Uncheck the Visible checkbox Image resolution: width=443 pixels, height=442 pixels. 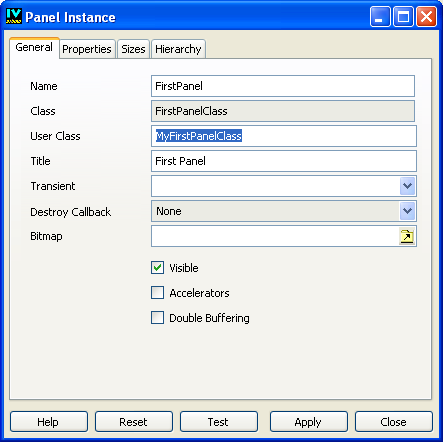pos(157,268)
